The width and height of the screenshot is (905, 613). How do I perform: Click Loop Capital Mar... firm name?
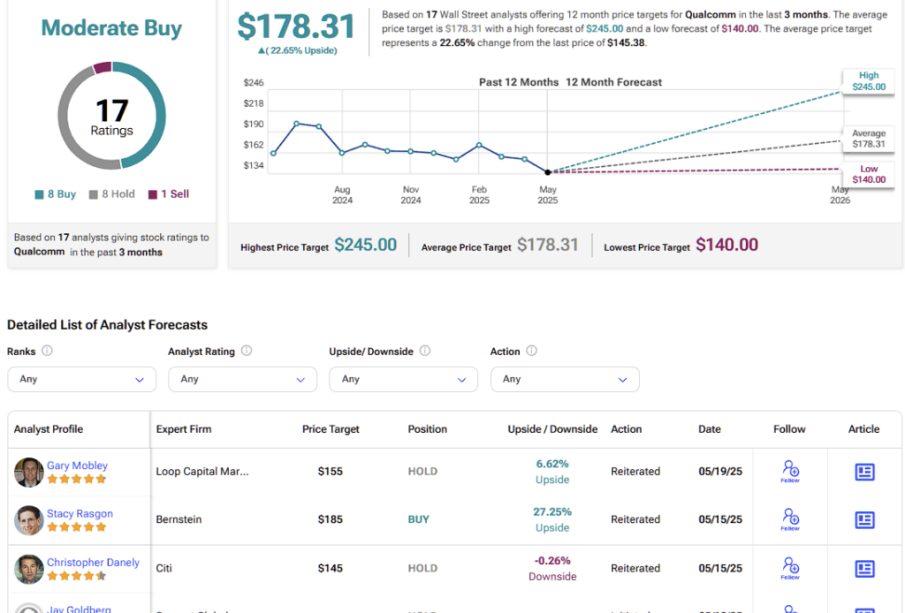tap(202, 471)
